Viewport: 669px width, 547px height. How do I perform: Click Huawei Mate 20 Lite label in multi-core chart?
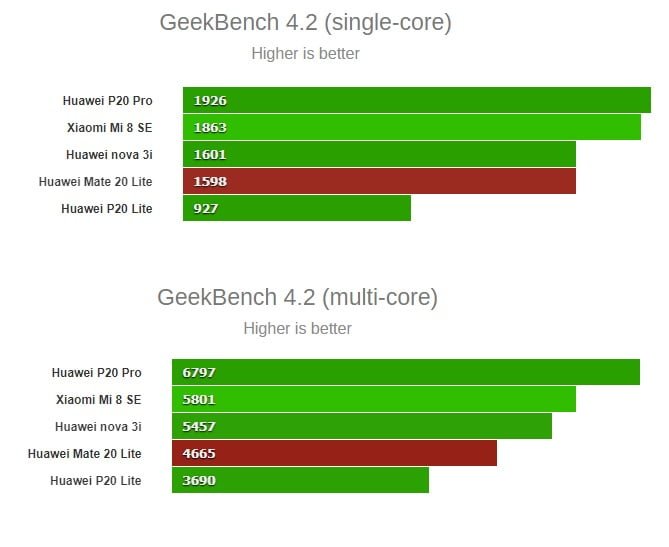coord(85,454)
